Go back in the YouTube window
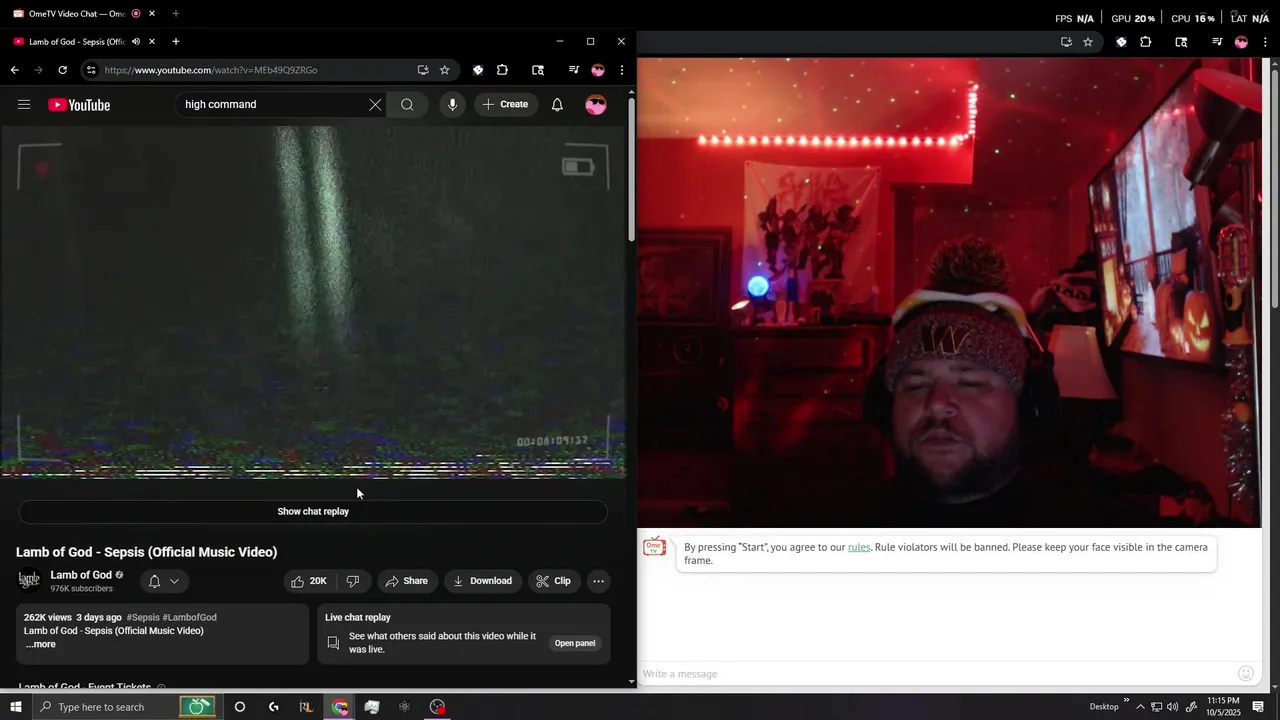The width and height of the screenshot is (1280, 720). coord(14,70)
